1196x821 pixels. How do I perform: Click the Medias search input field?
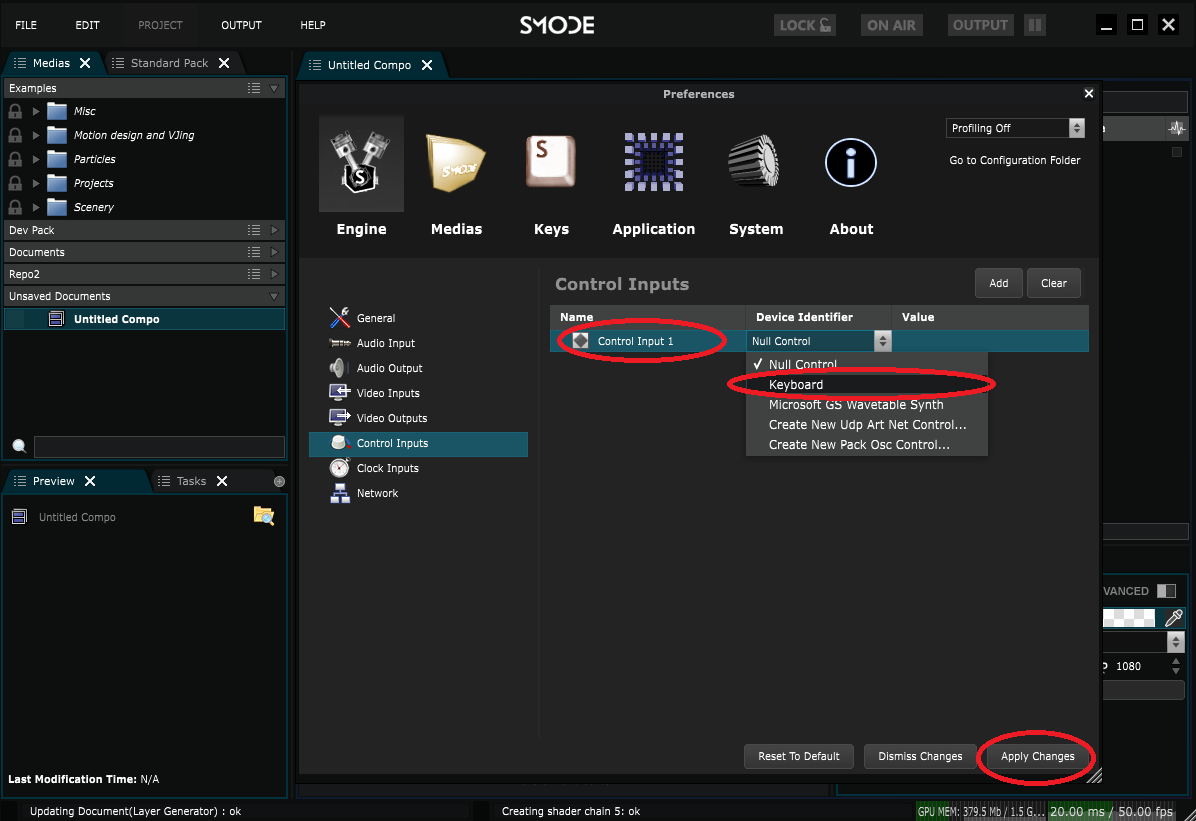coord(159,446)
